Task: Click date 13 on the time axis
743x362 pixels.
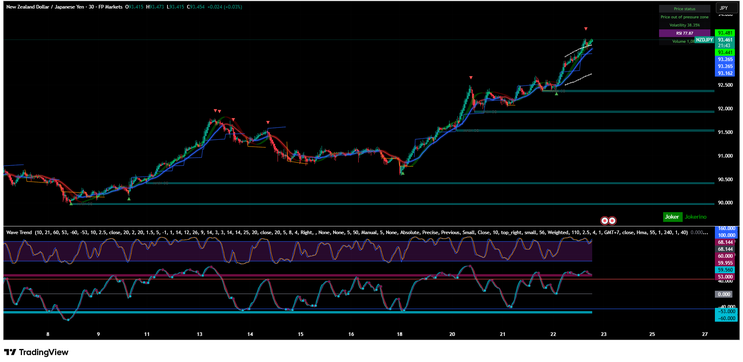Action: tap(200, 334)
